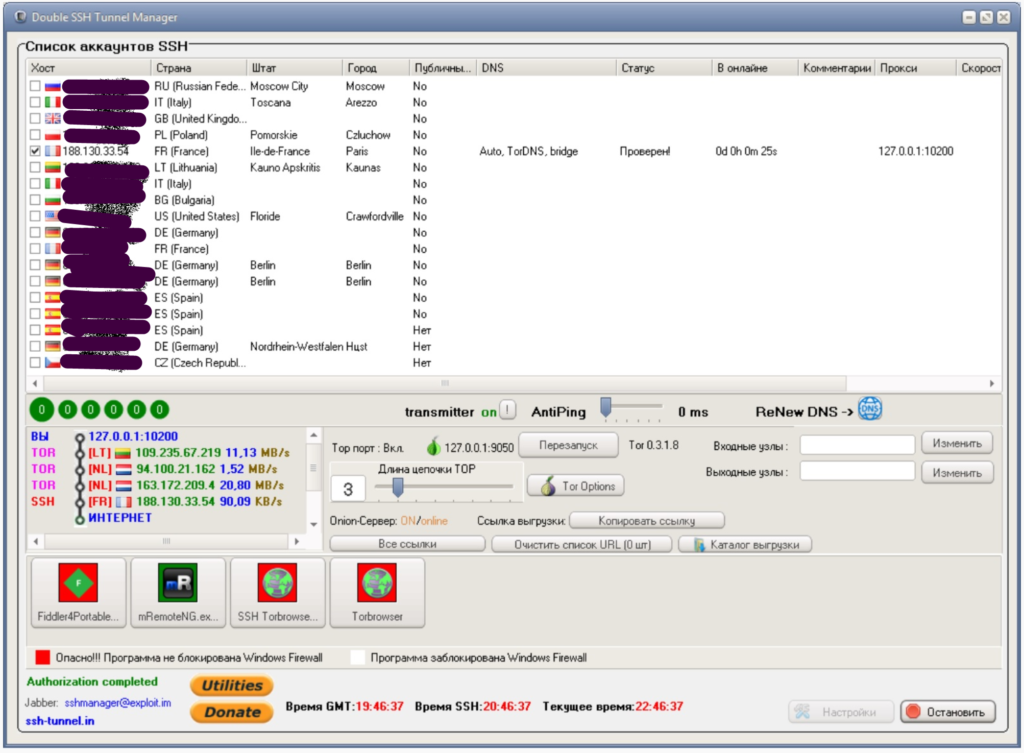Toggle the transmitter on/off switch
Image resolution: width=1024 pixels, height=753 pixels.
(x=506, y=411)
